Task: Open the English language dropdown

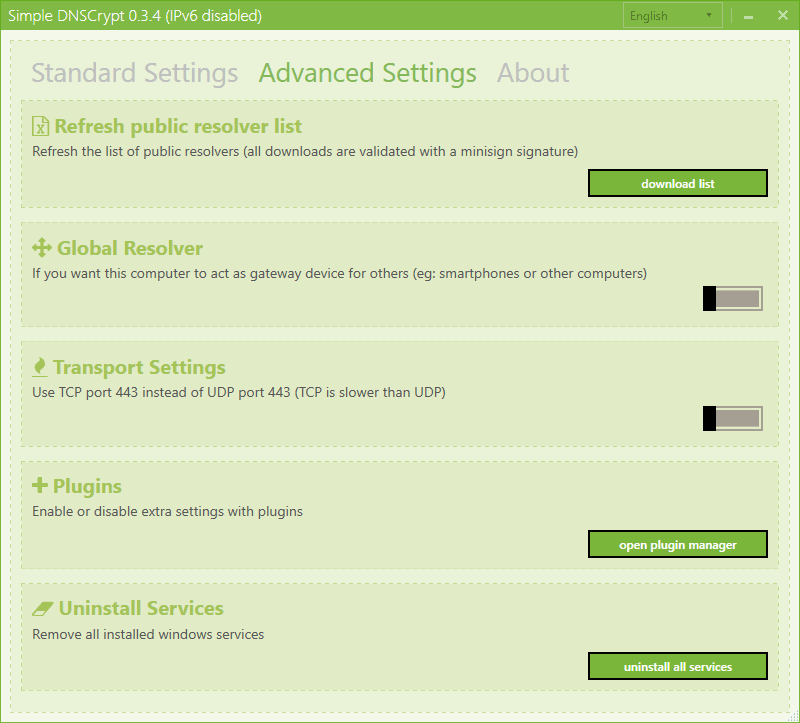Action: 672,16
